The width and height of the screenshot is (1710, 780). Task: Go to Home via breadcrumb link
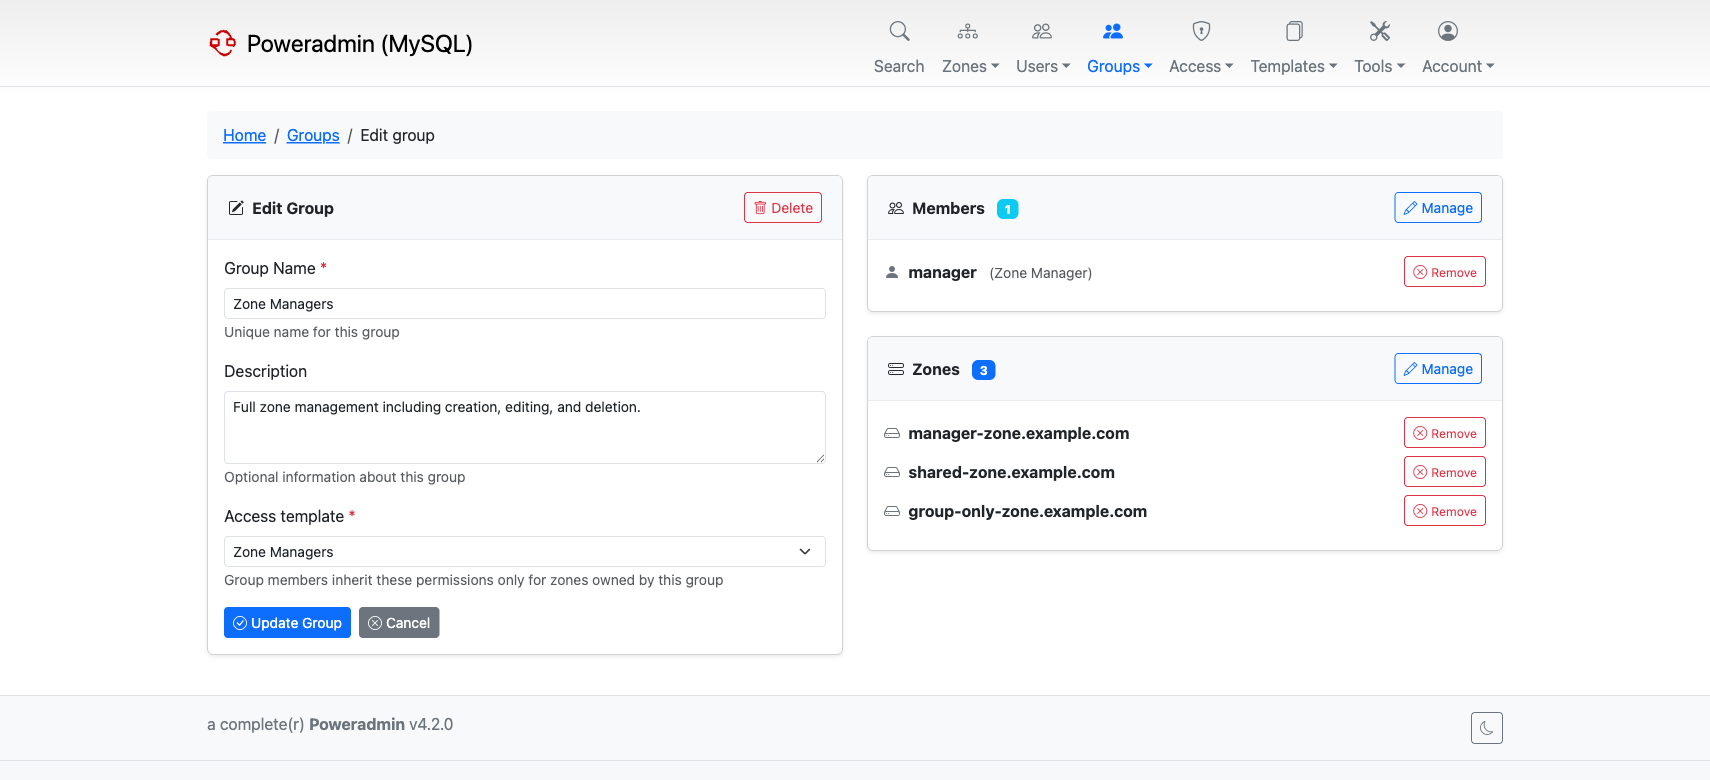pos(244,135)
